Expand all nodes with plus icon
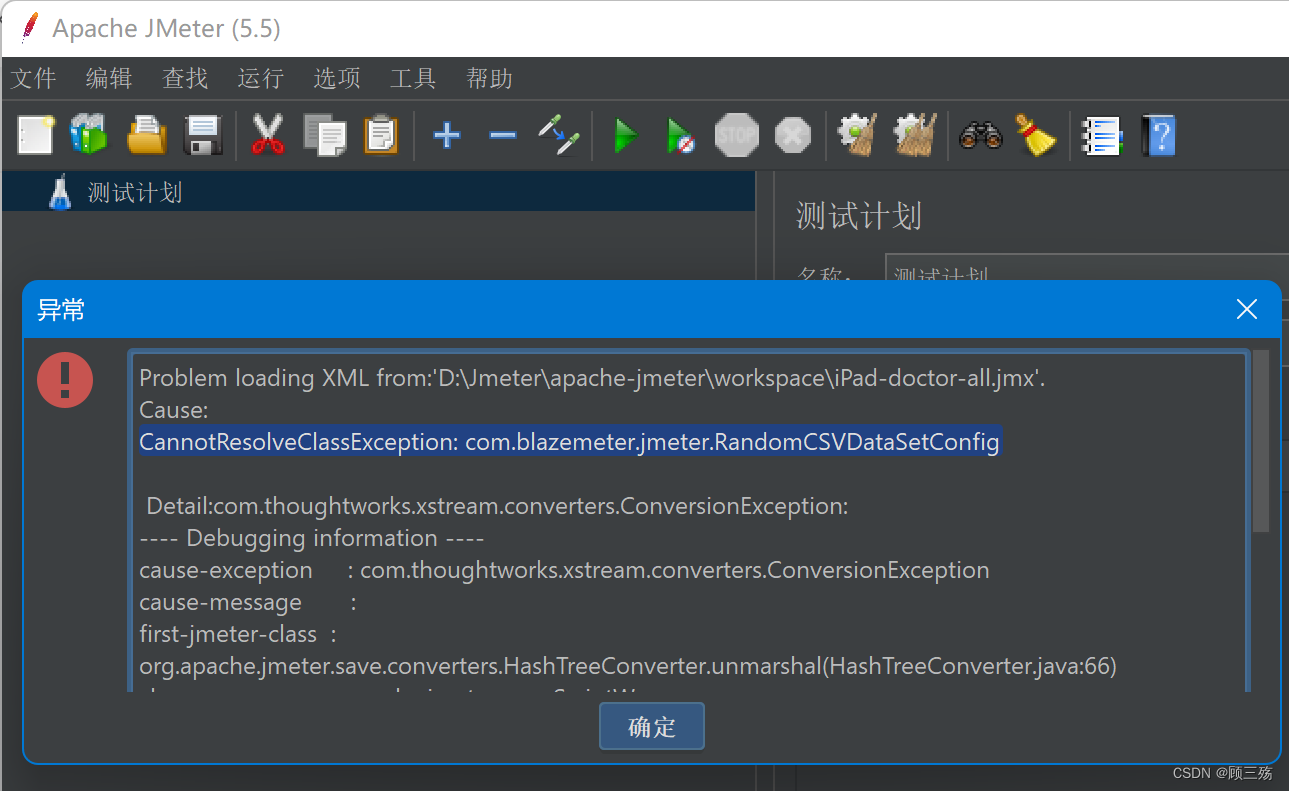 point(446,134)
